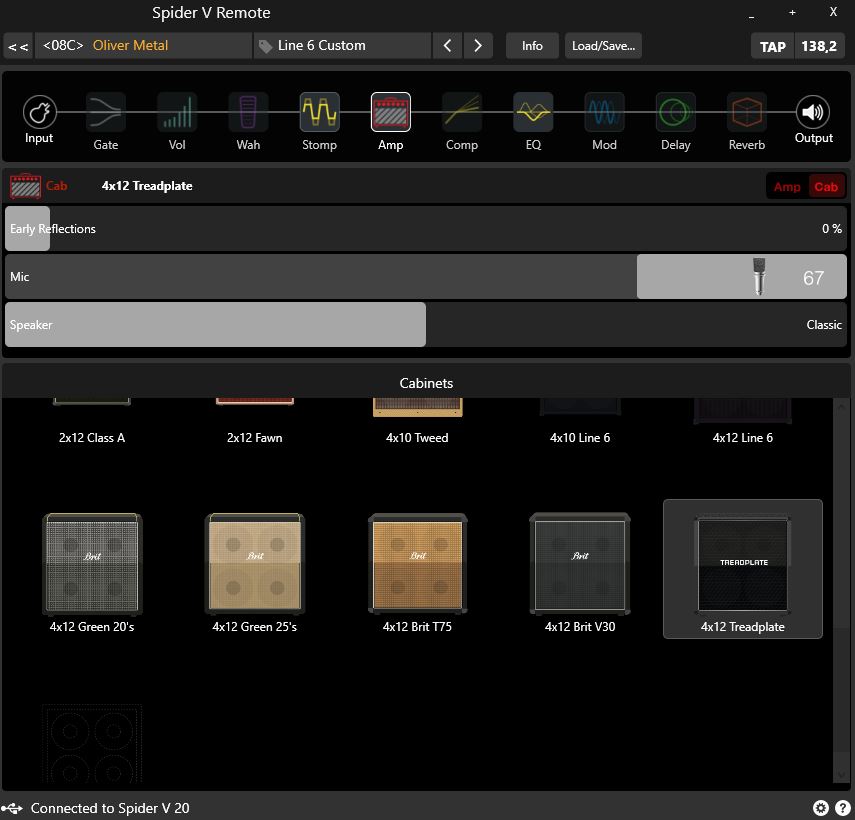The image size is (855, 820).
Task: Click the Cabinets list header
Action: tap(426, 383)
